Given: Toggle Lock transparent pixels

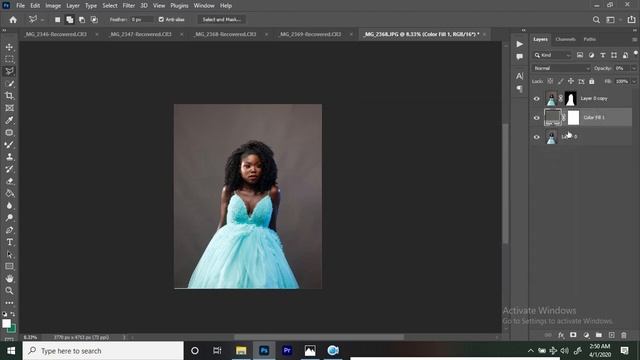Looking at the screenshot, I should pos(550,82).
